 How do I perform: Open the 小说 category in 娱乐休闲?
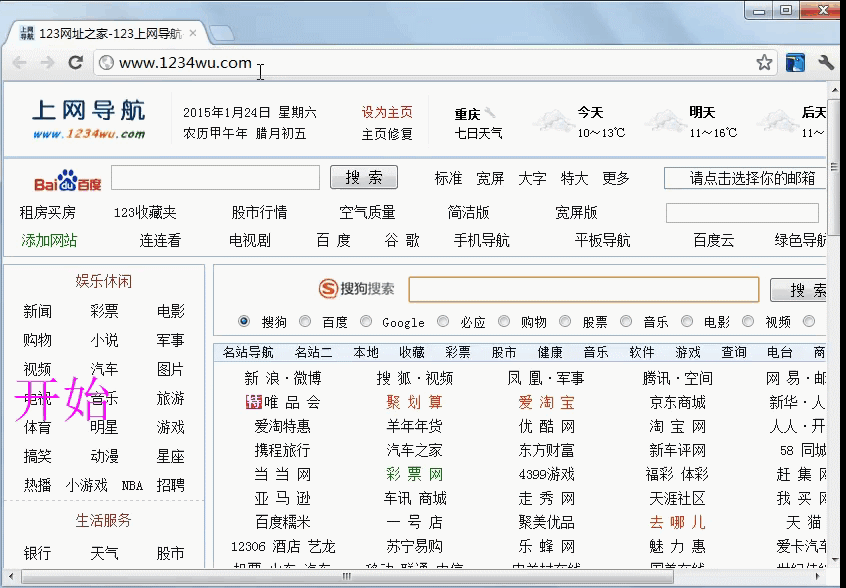coord(104,340)
